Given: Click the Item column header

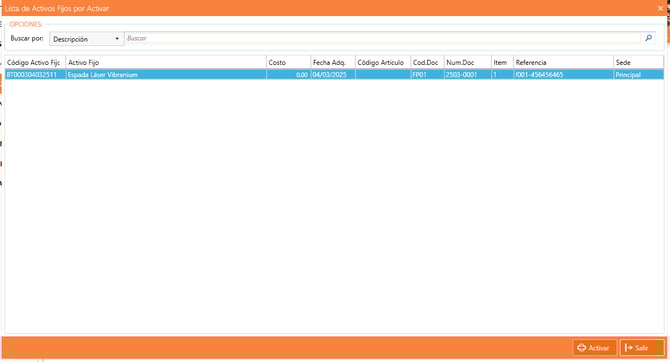Looking at the screenshot, I should coord(502,62).
